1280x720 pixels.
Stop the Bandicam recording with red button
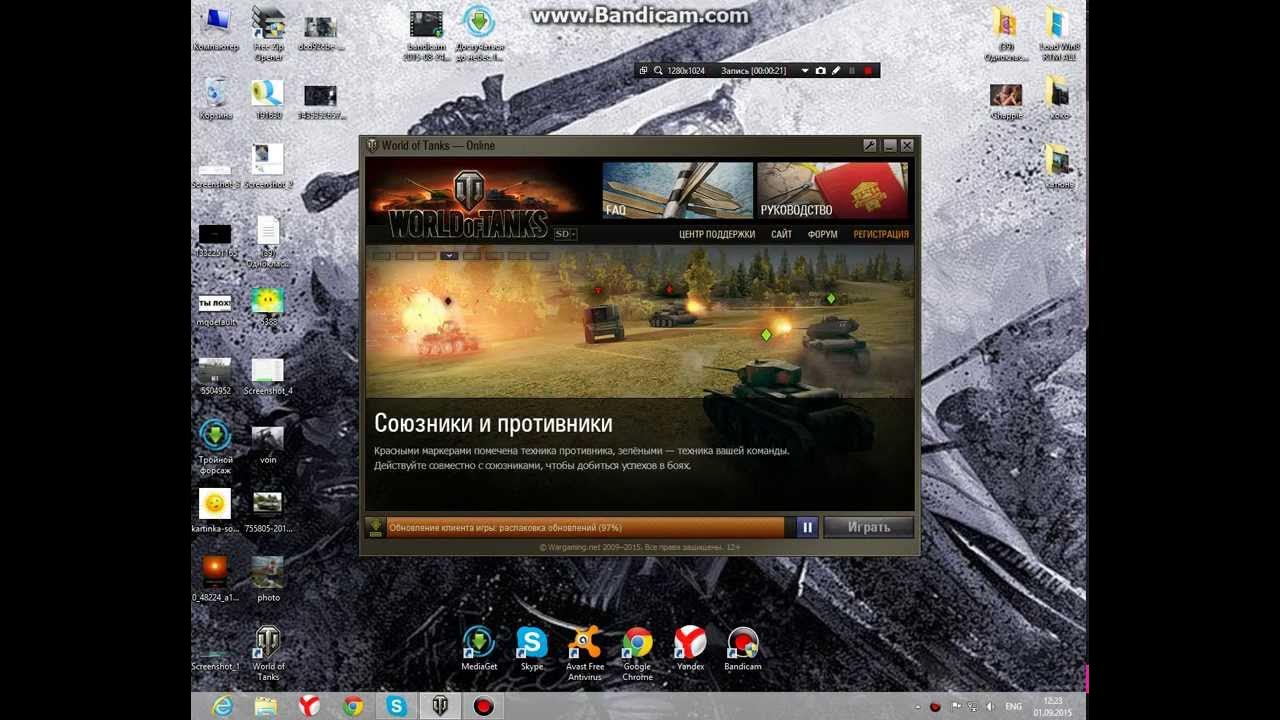[868, 71]
